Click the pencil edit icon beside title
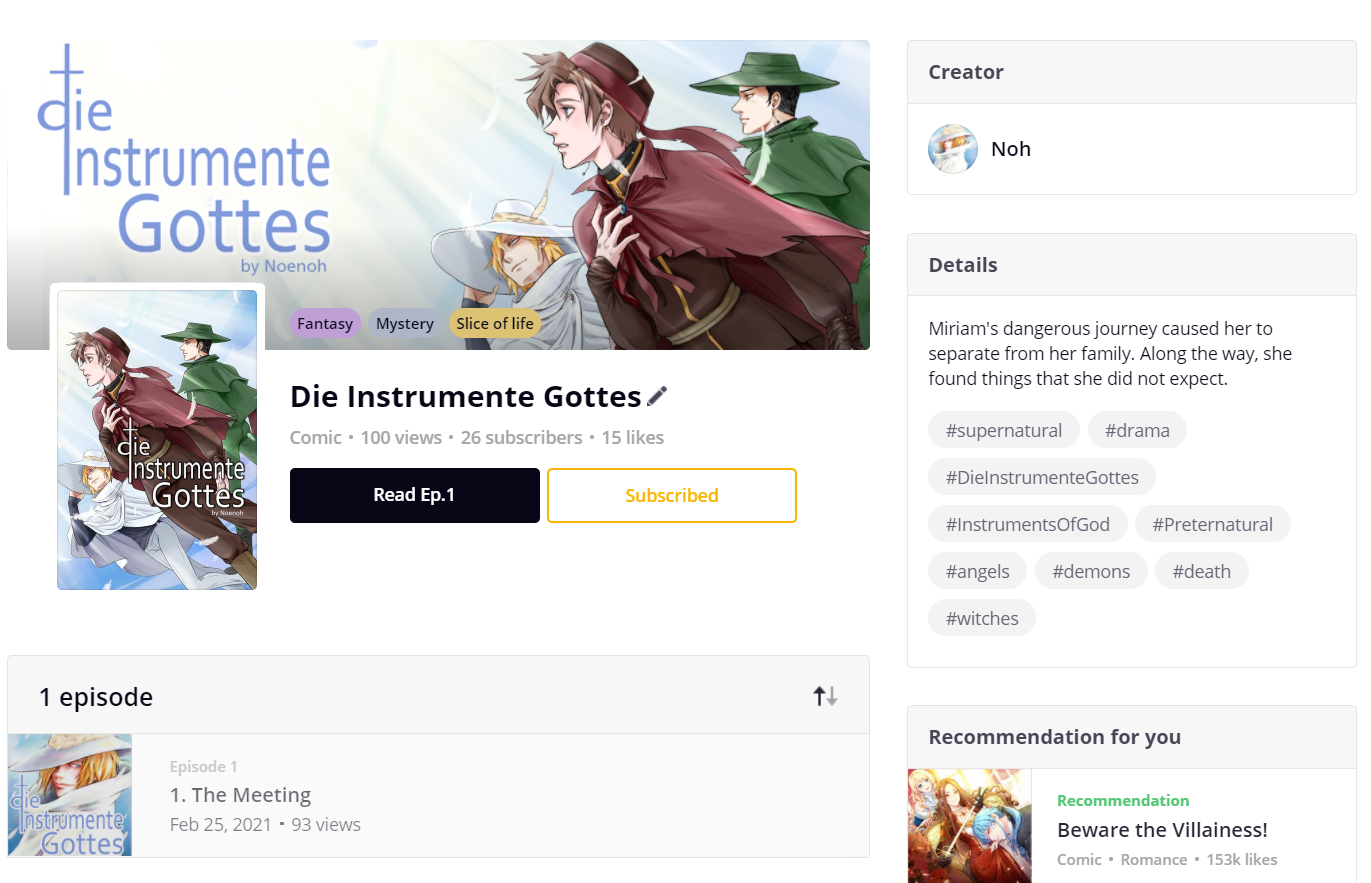 (x=657, y=397)
